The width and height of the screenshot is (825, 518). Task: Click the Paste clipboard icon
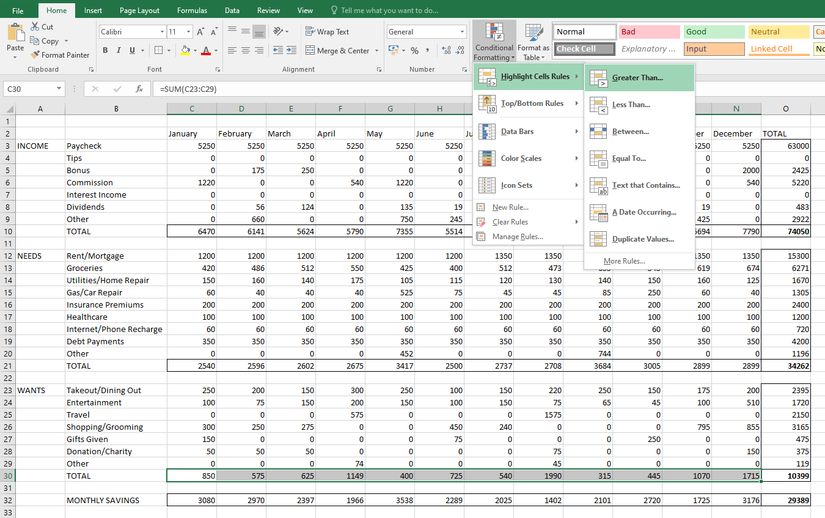[15, 35]
